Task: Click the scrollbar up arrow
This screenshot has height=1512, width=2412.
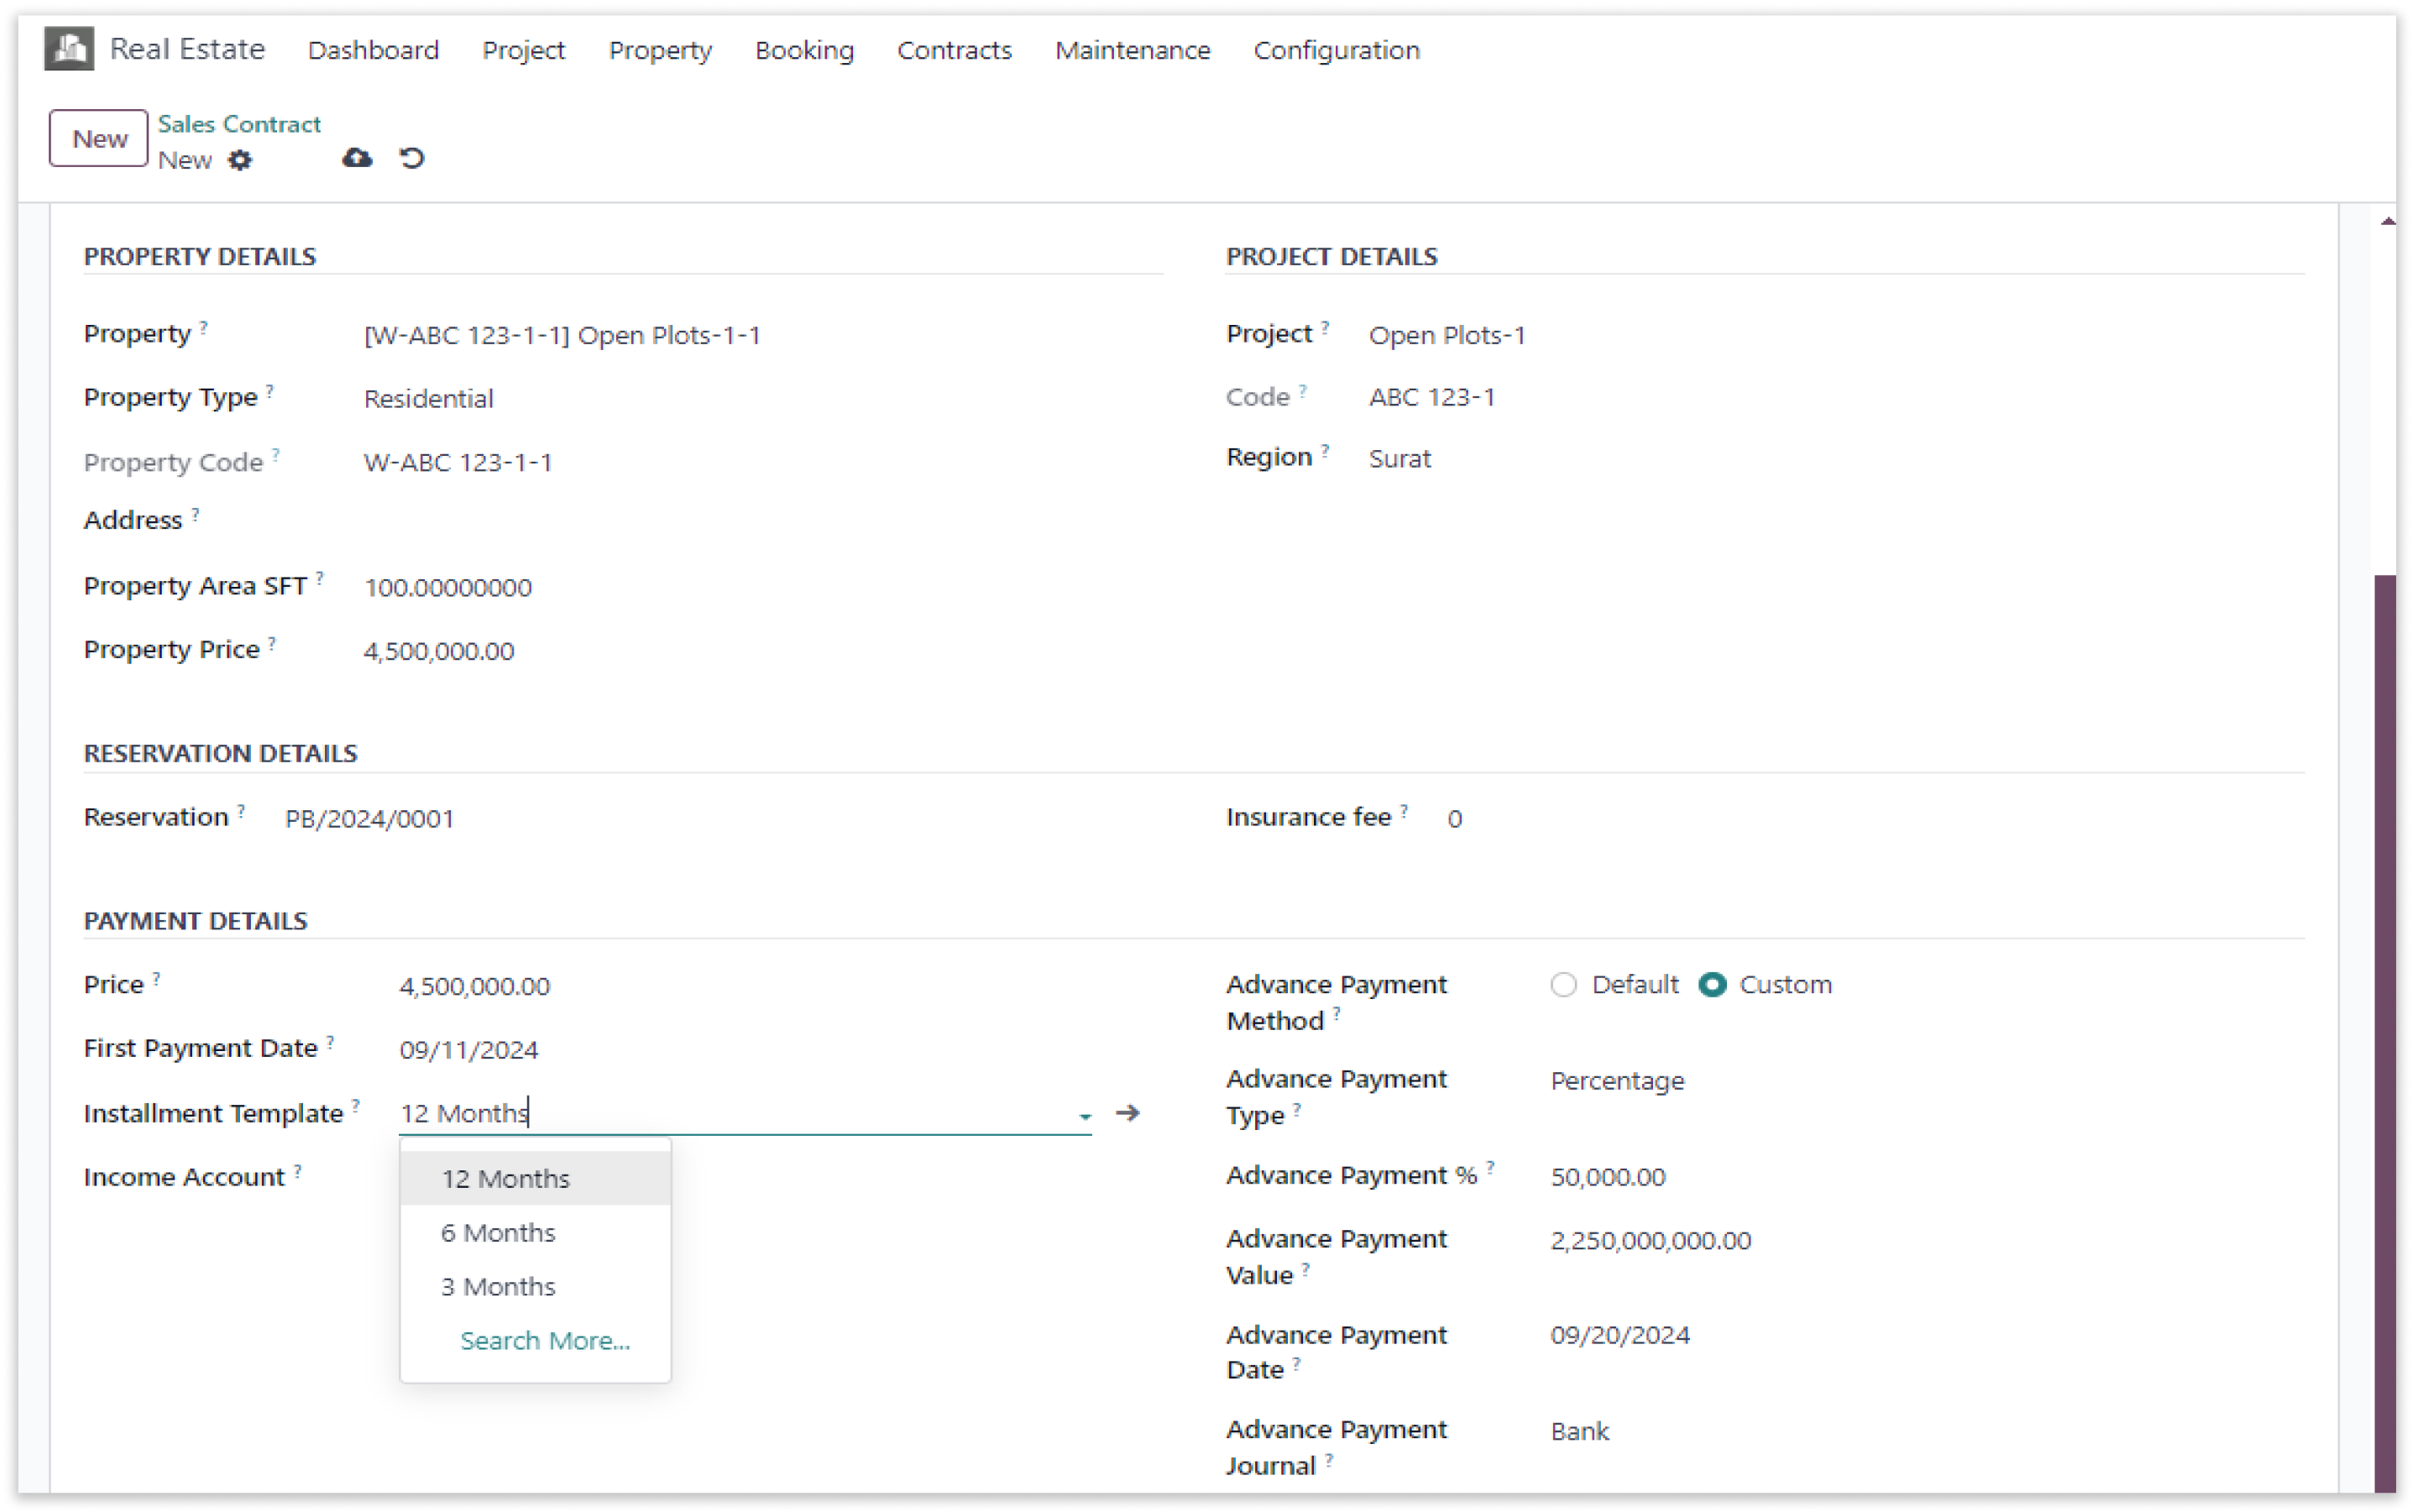Action: click(x=2387, y=221)
